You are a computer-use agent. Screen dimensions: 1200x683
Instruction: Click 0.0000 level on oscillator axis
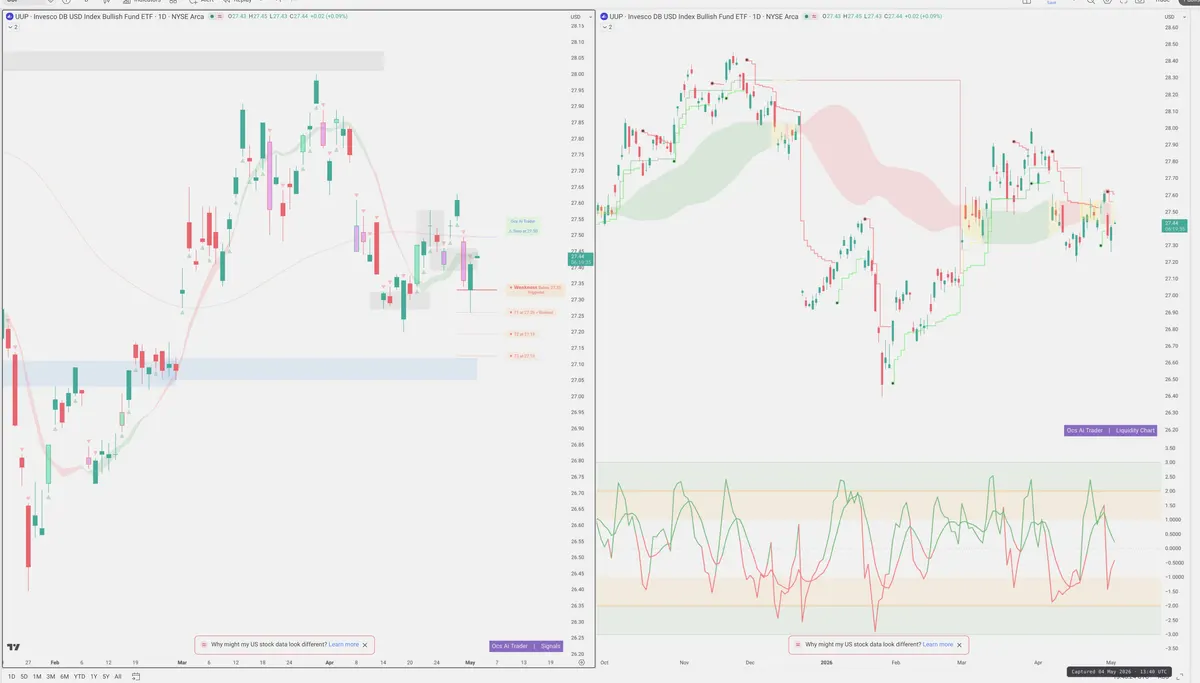click(1173, 548)
